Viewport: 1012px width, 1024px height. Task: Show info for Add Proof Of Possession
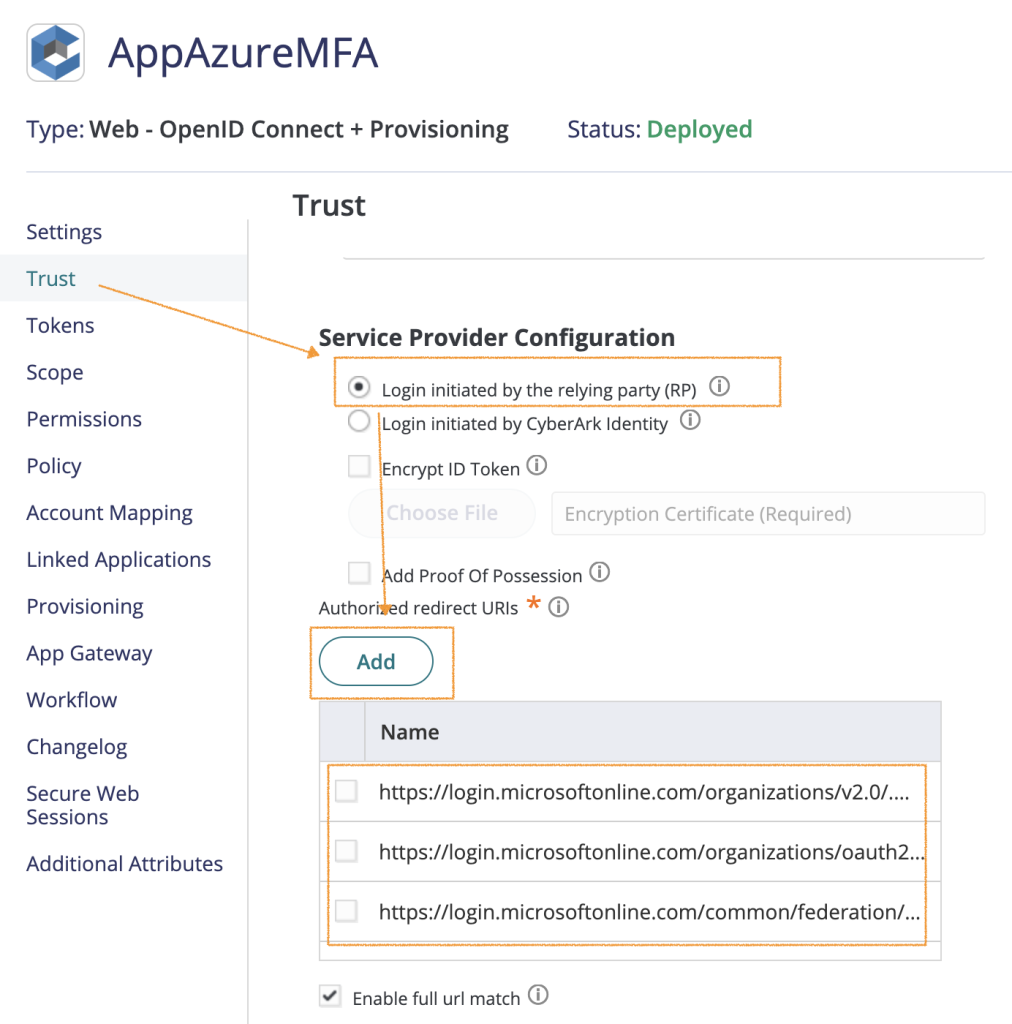pyautogui.click(x=600, y=573)
